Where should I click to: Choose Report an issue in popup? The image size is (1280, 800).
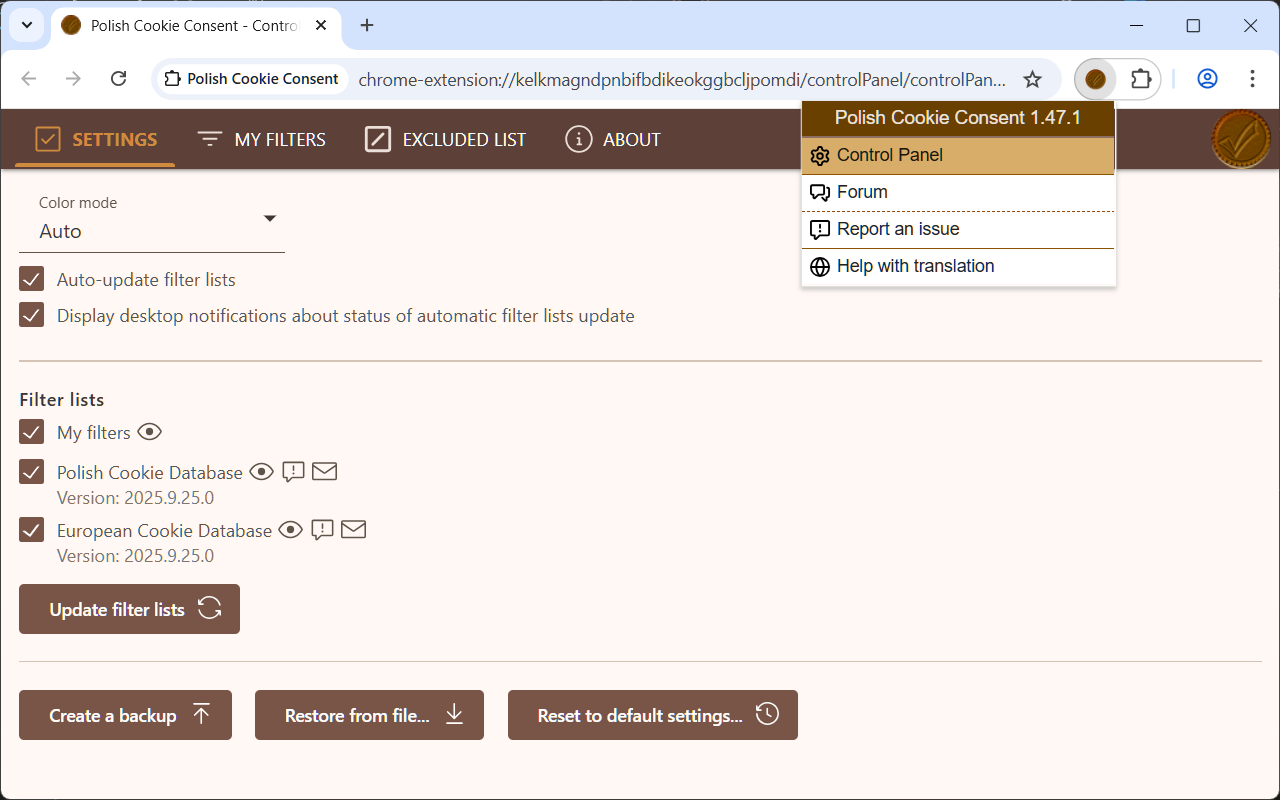tap(958, 229)
